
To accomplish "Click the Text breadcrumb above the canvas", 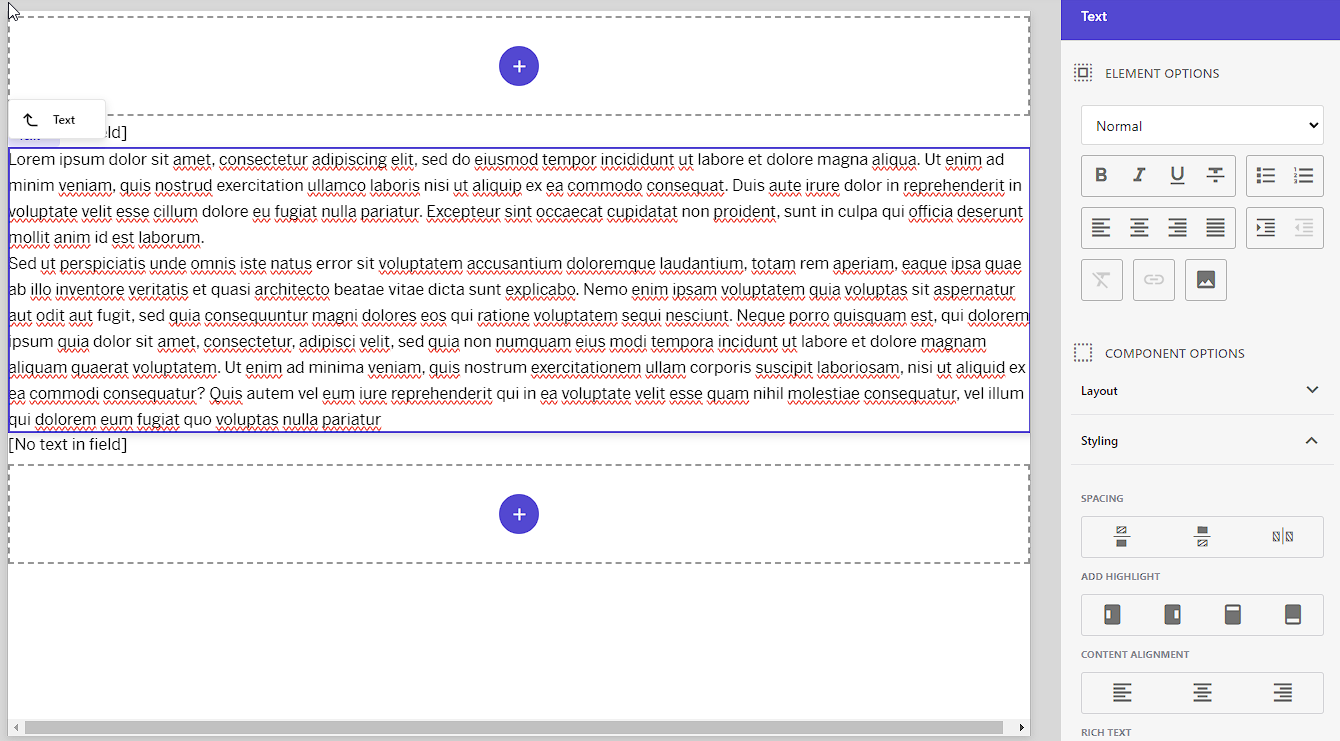I will pos(57,118).
